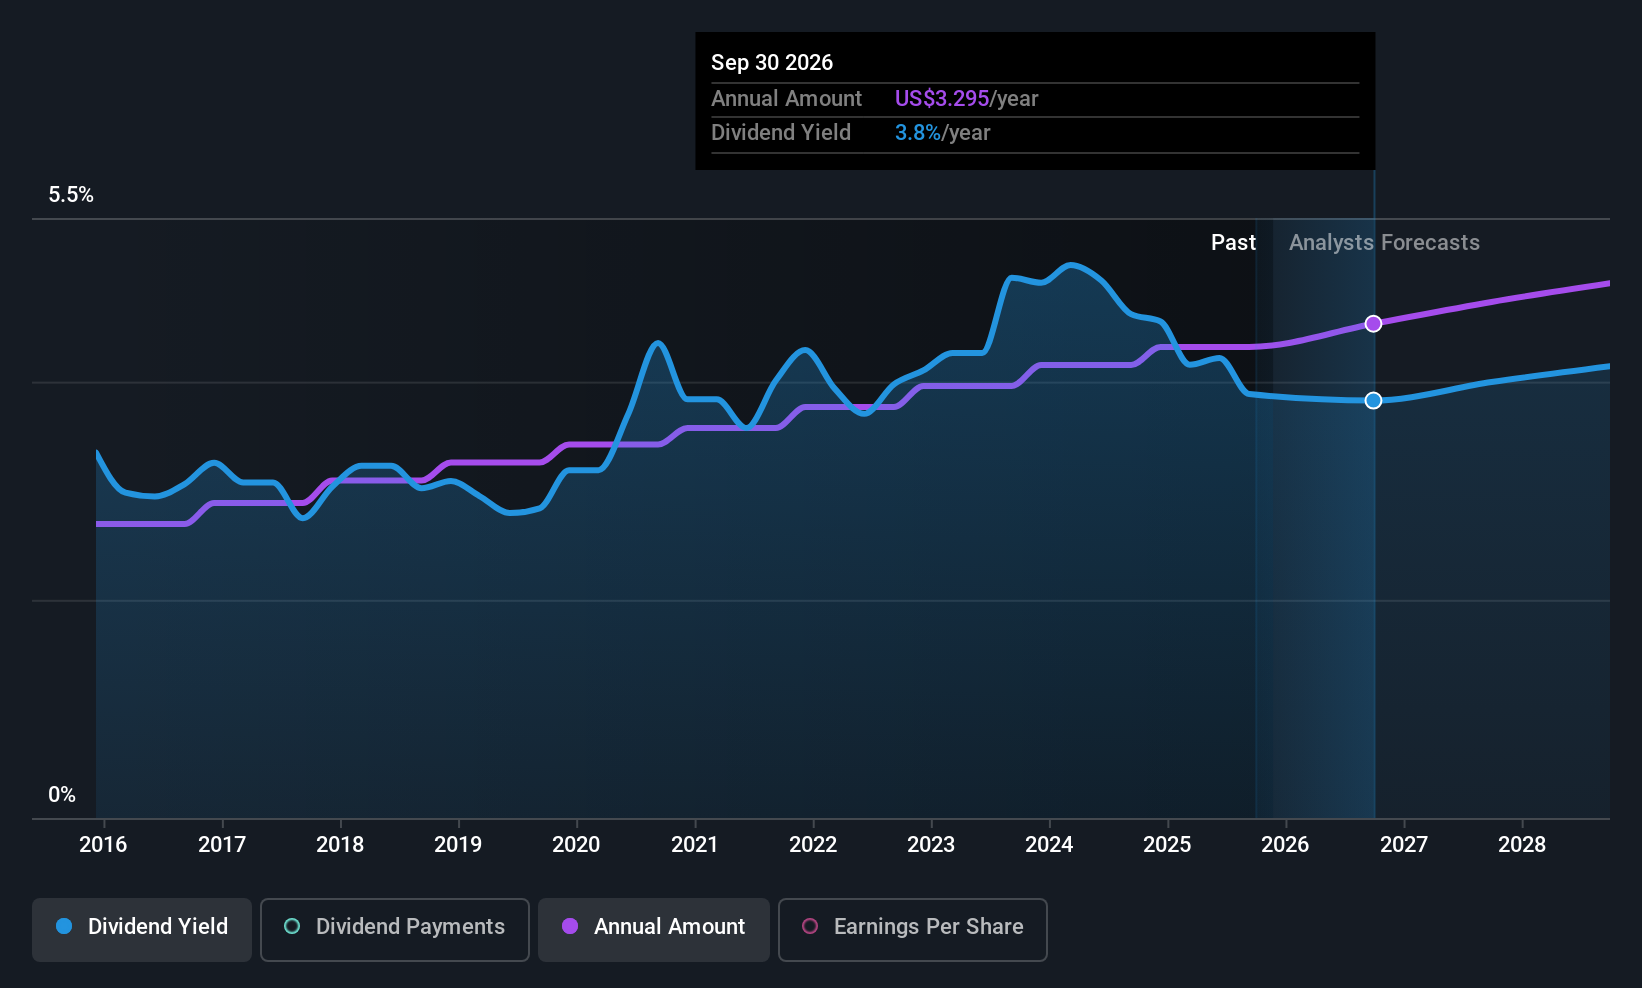1642x988 pixels.
Task: Toggle the Annual Amount legend series
Action: (654, 927)
